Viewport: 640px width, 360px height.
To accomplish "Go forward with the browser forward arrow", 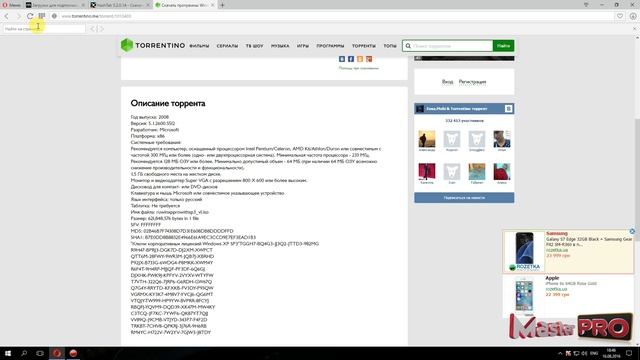I will pyautogui.click(x=18, y=16).
